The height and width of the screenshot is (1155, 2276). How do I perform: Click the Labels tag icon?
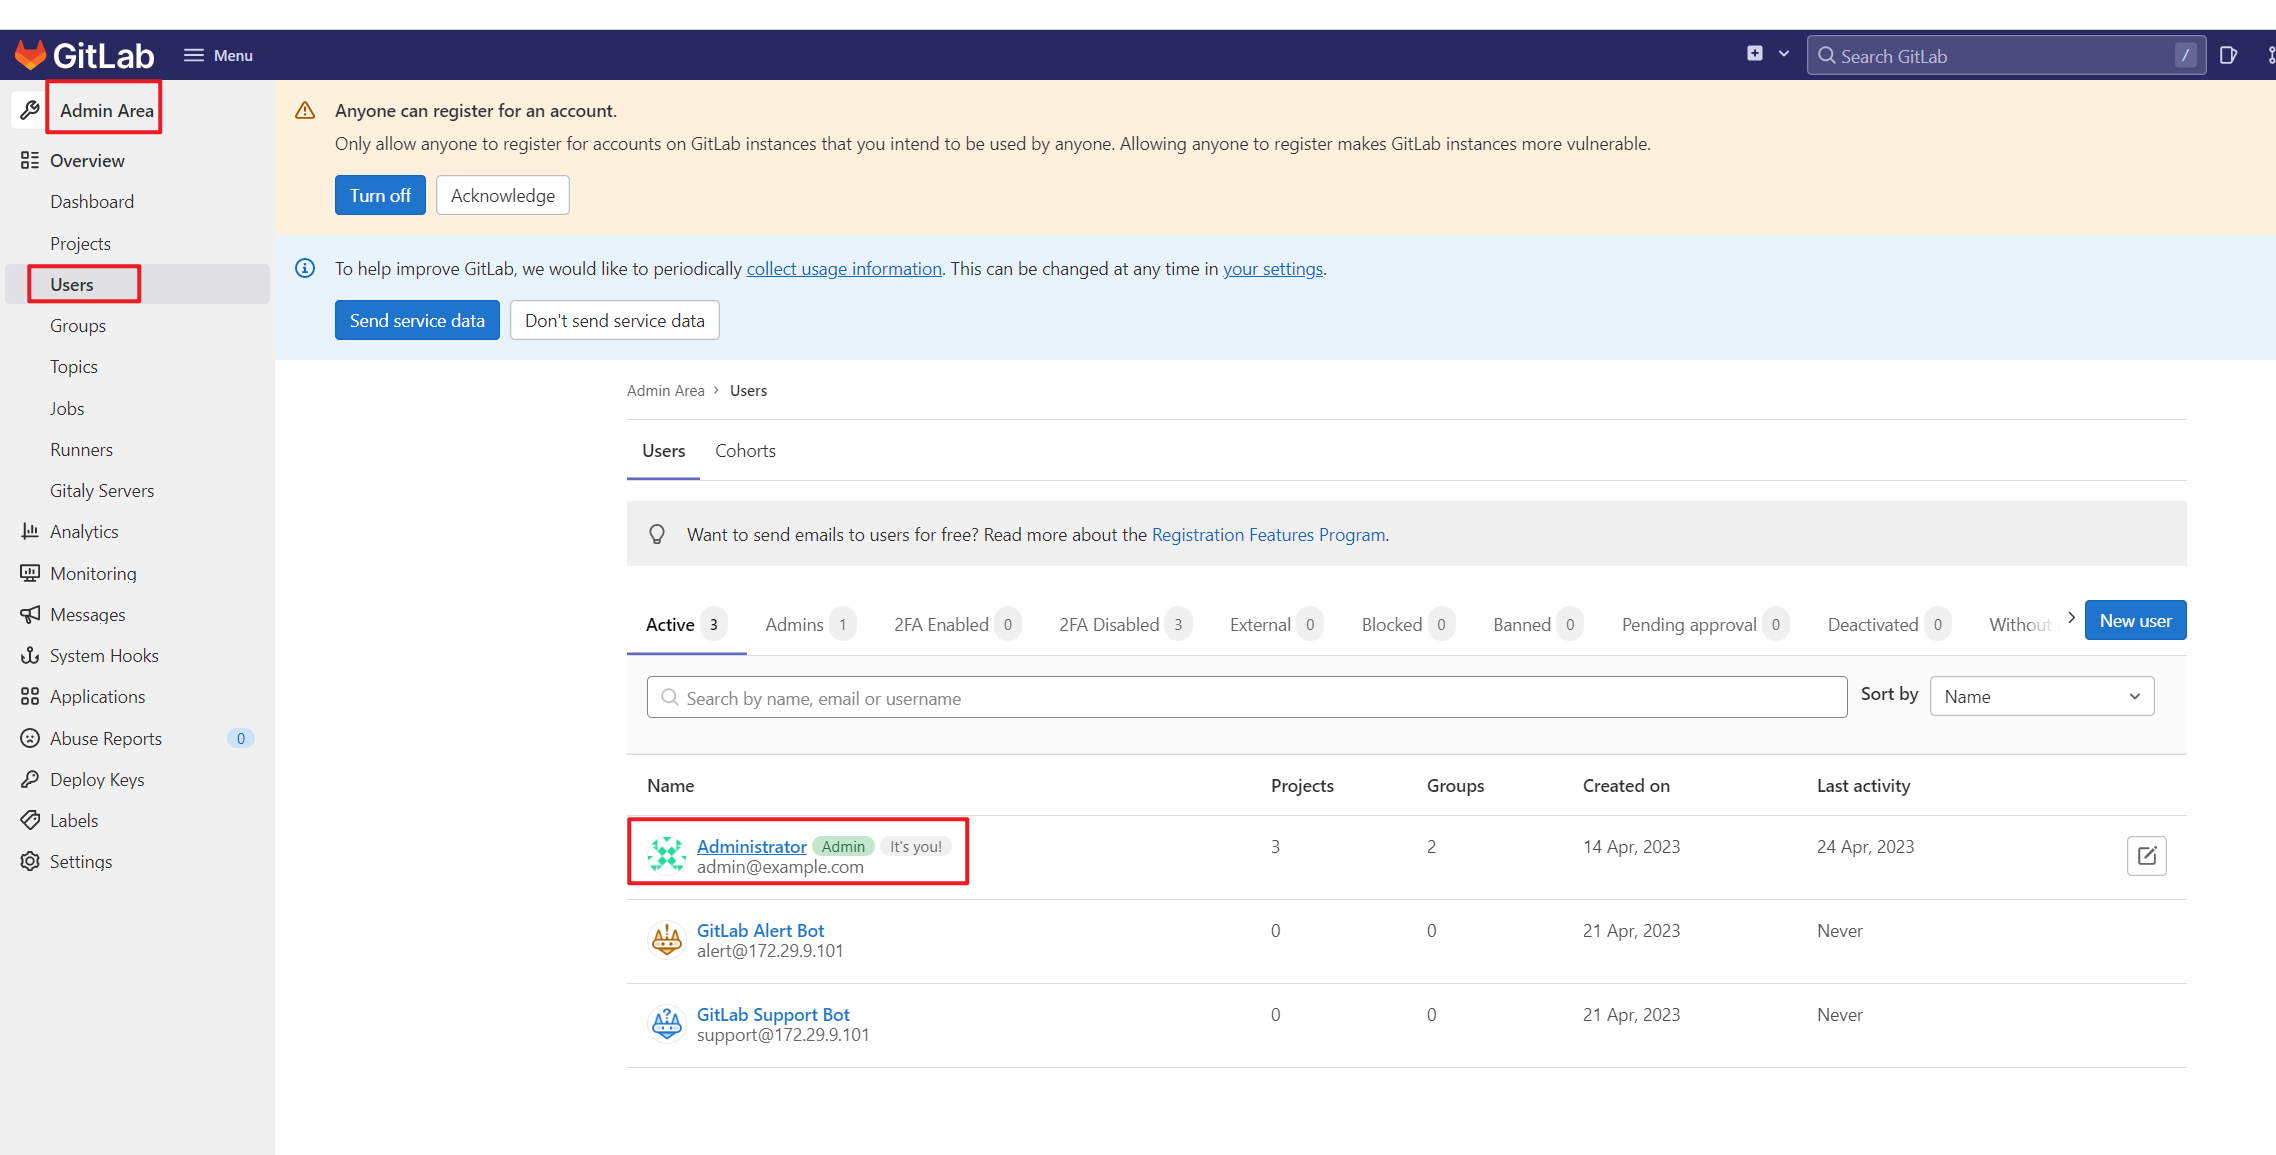pyautogui.click(x=30, y=820)
